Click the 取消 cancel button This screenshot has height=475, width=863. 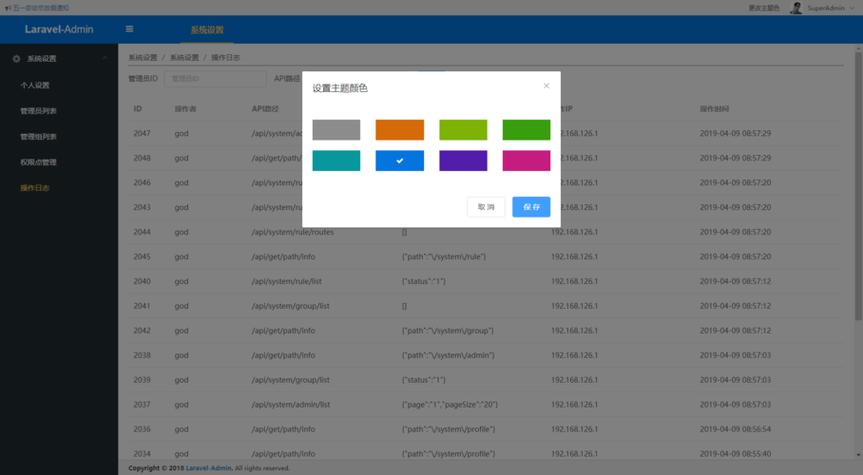click(x=486, y=207)
